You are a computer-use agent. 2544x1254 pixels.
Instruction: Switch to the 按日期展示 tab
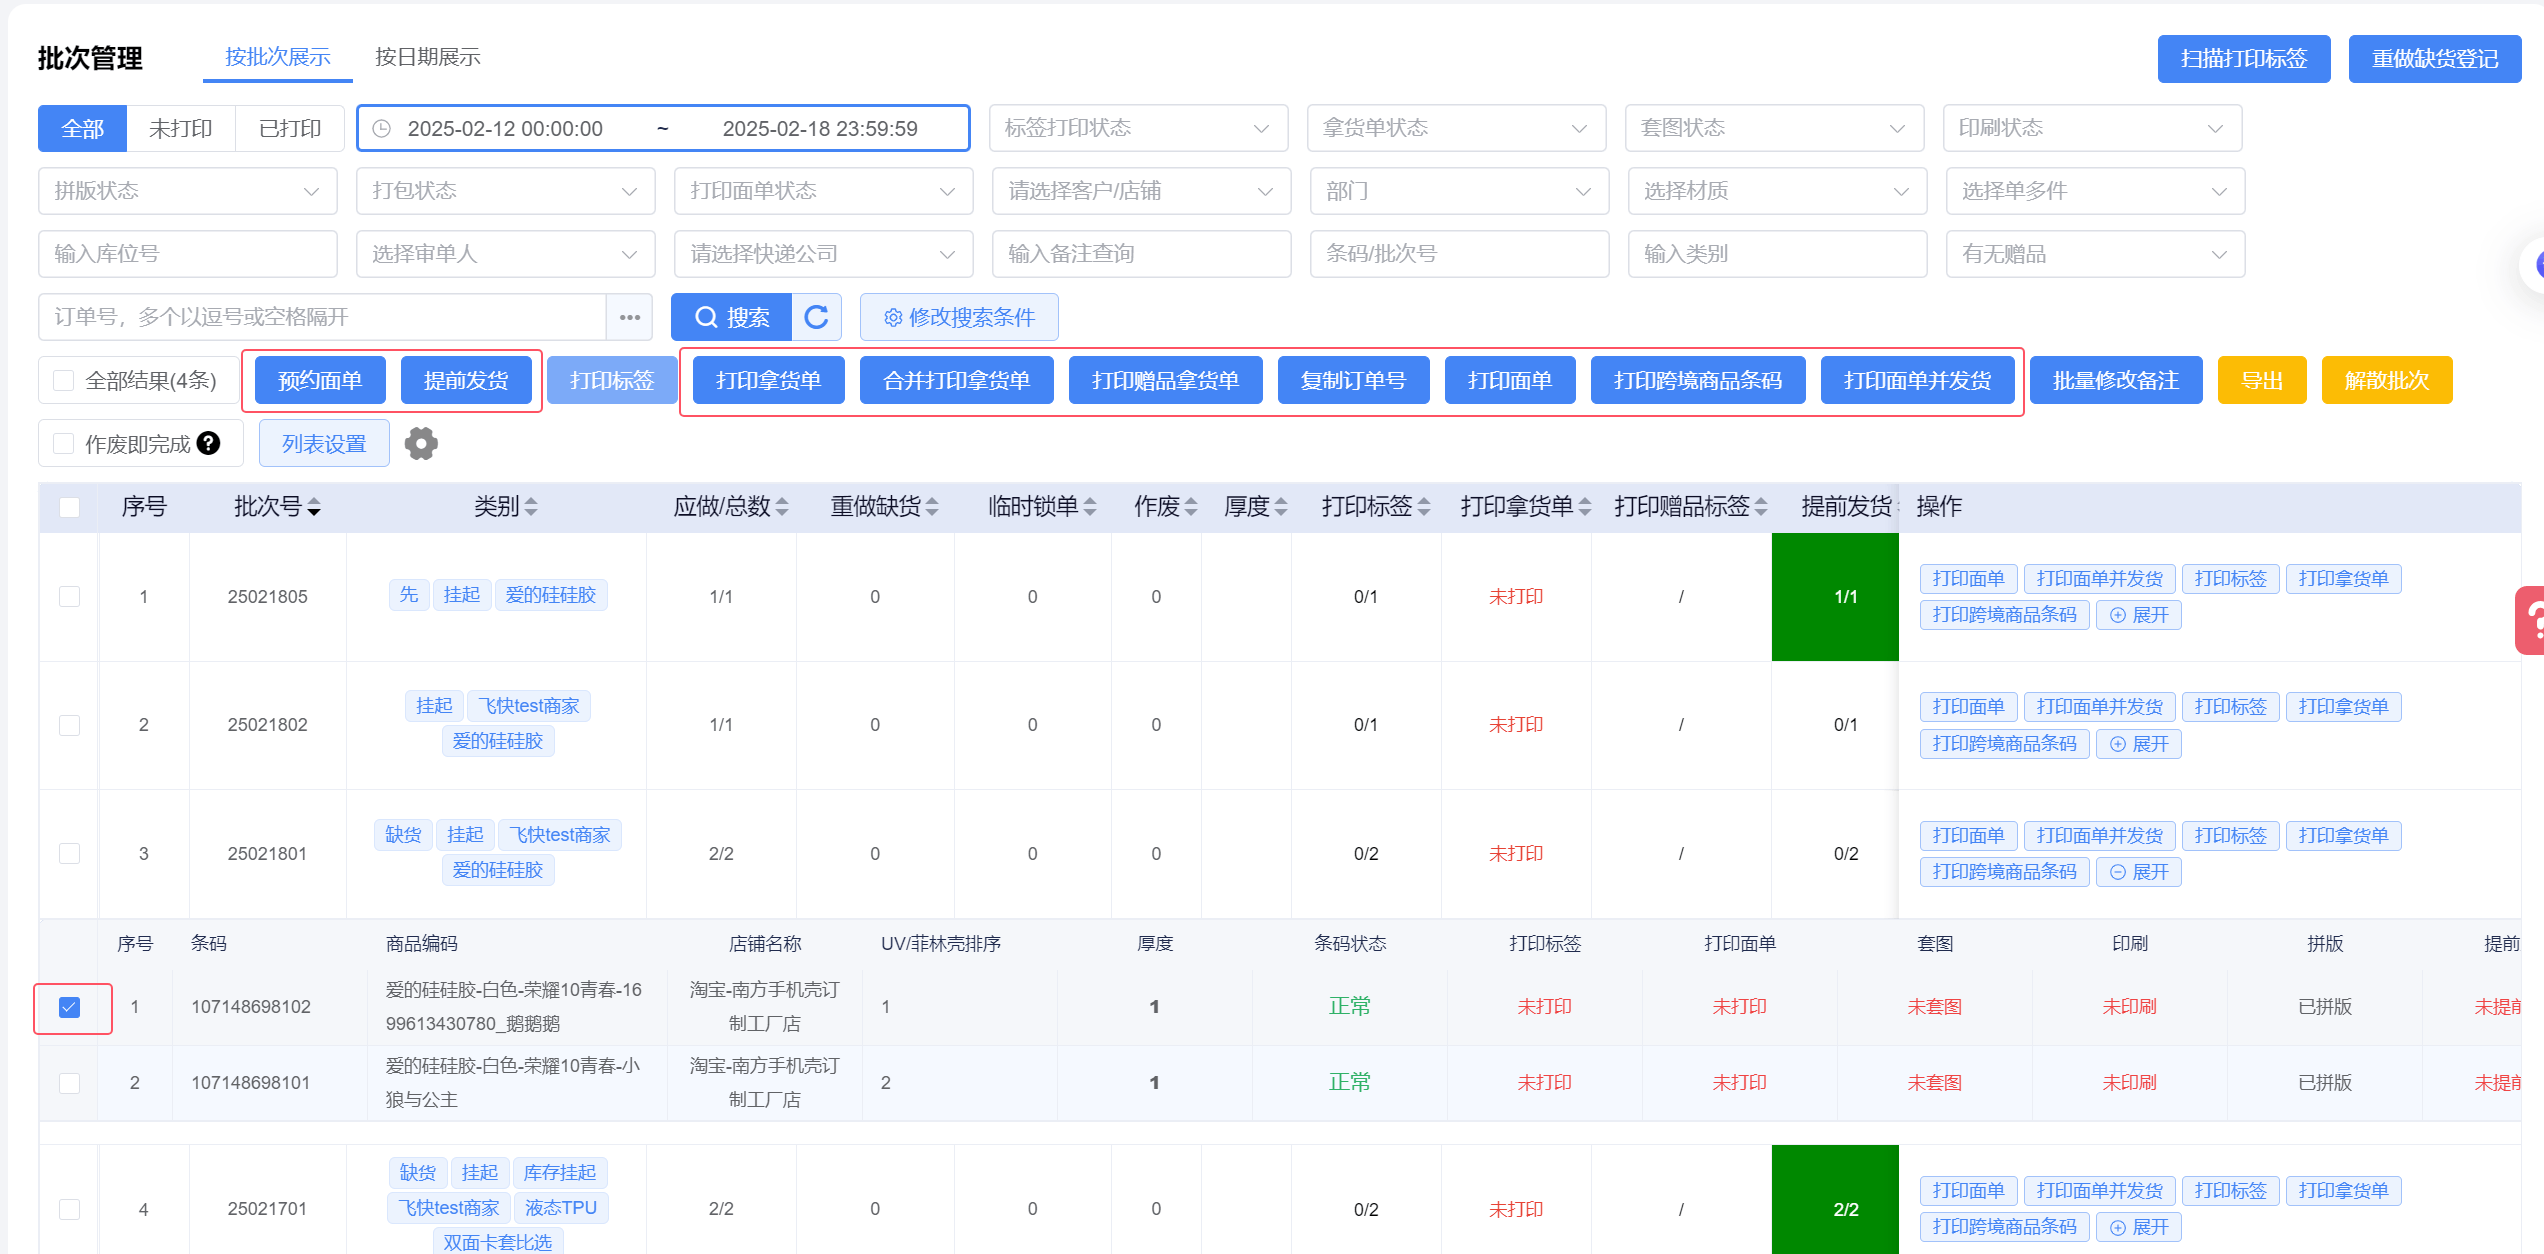click(x=427, y=57)
